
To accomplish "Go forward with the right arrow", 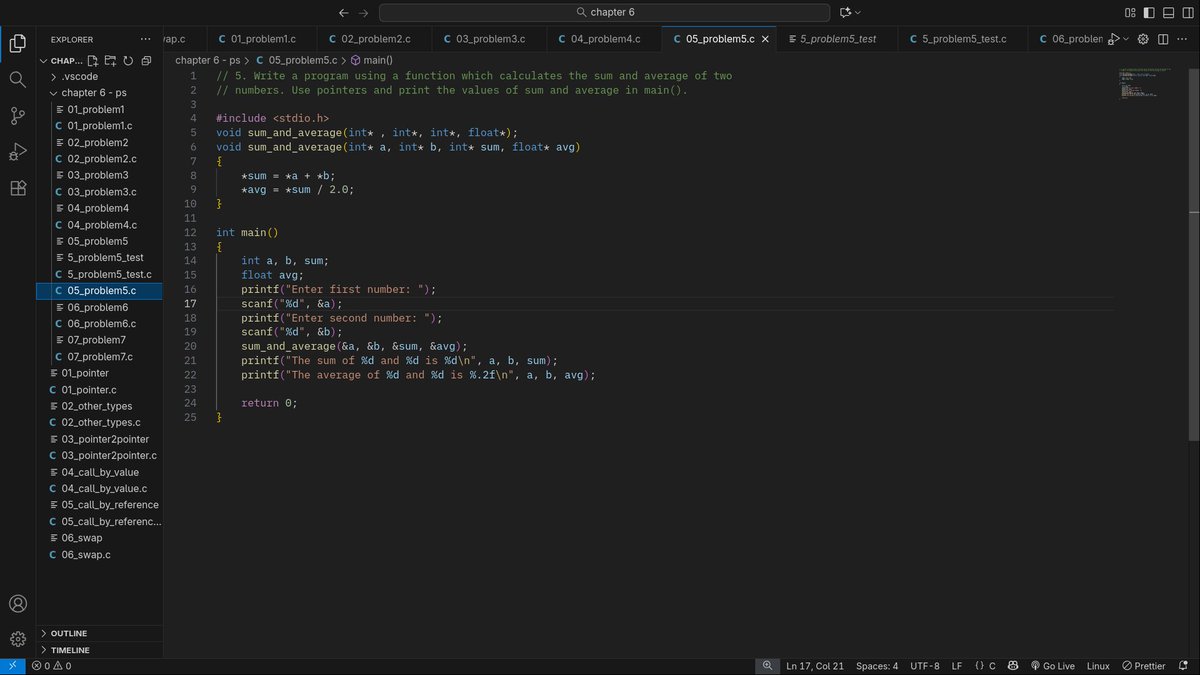I will (x=363, y=12).
